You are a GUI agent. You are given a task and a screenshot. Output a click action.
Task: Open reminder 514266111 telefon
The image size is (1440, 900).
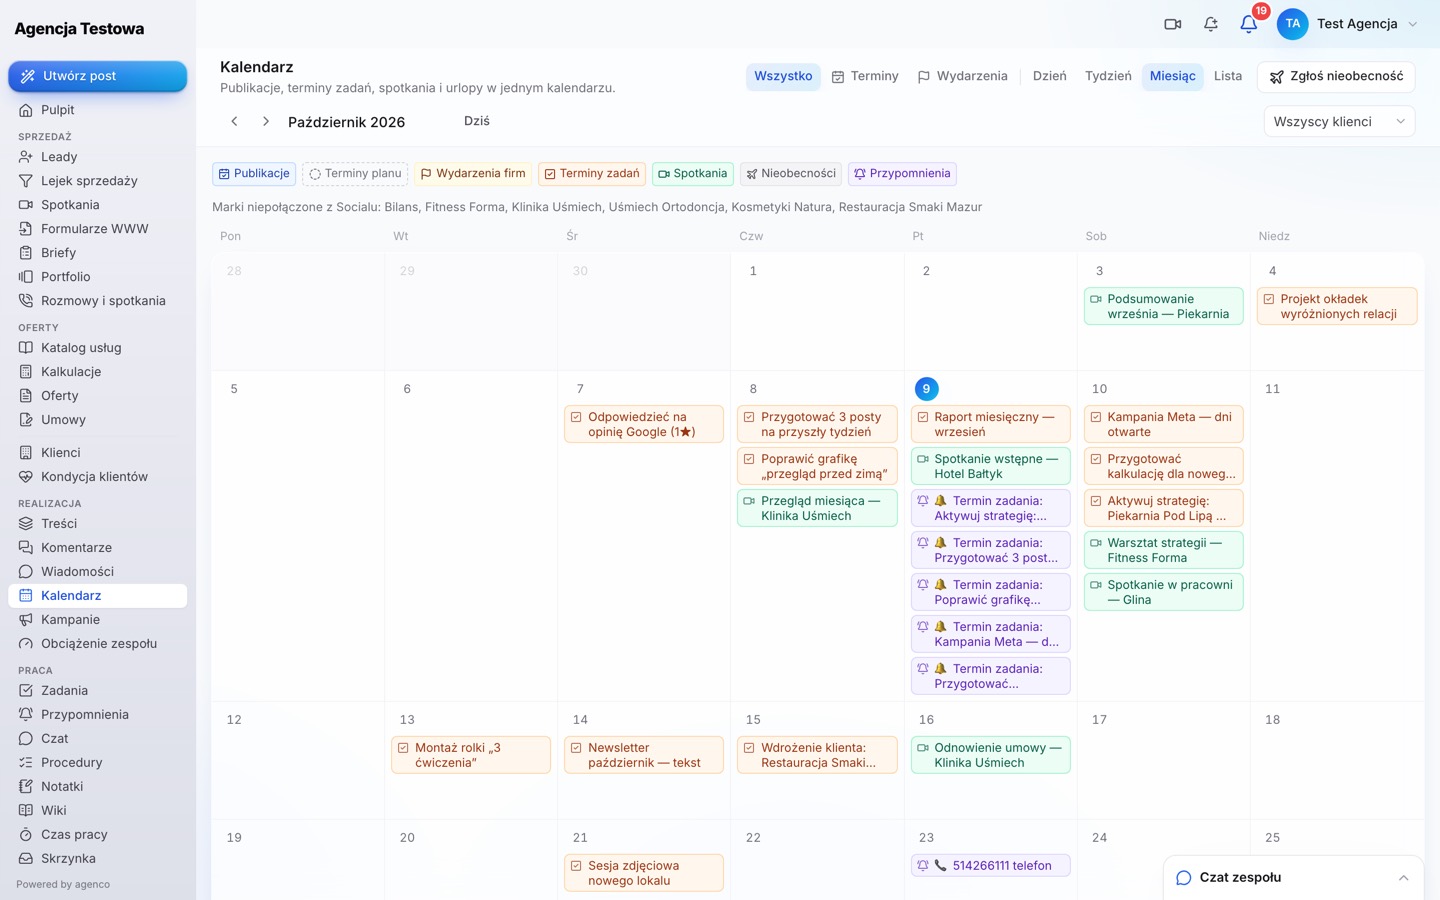click(991, 866)
